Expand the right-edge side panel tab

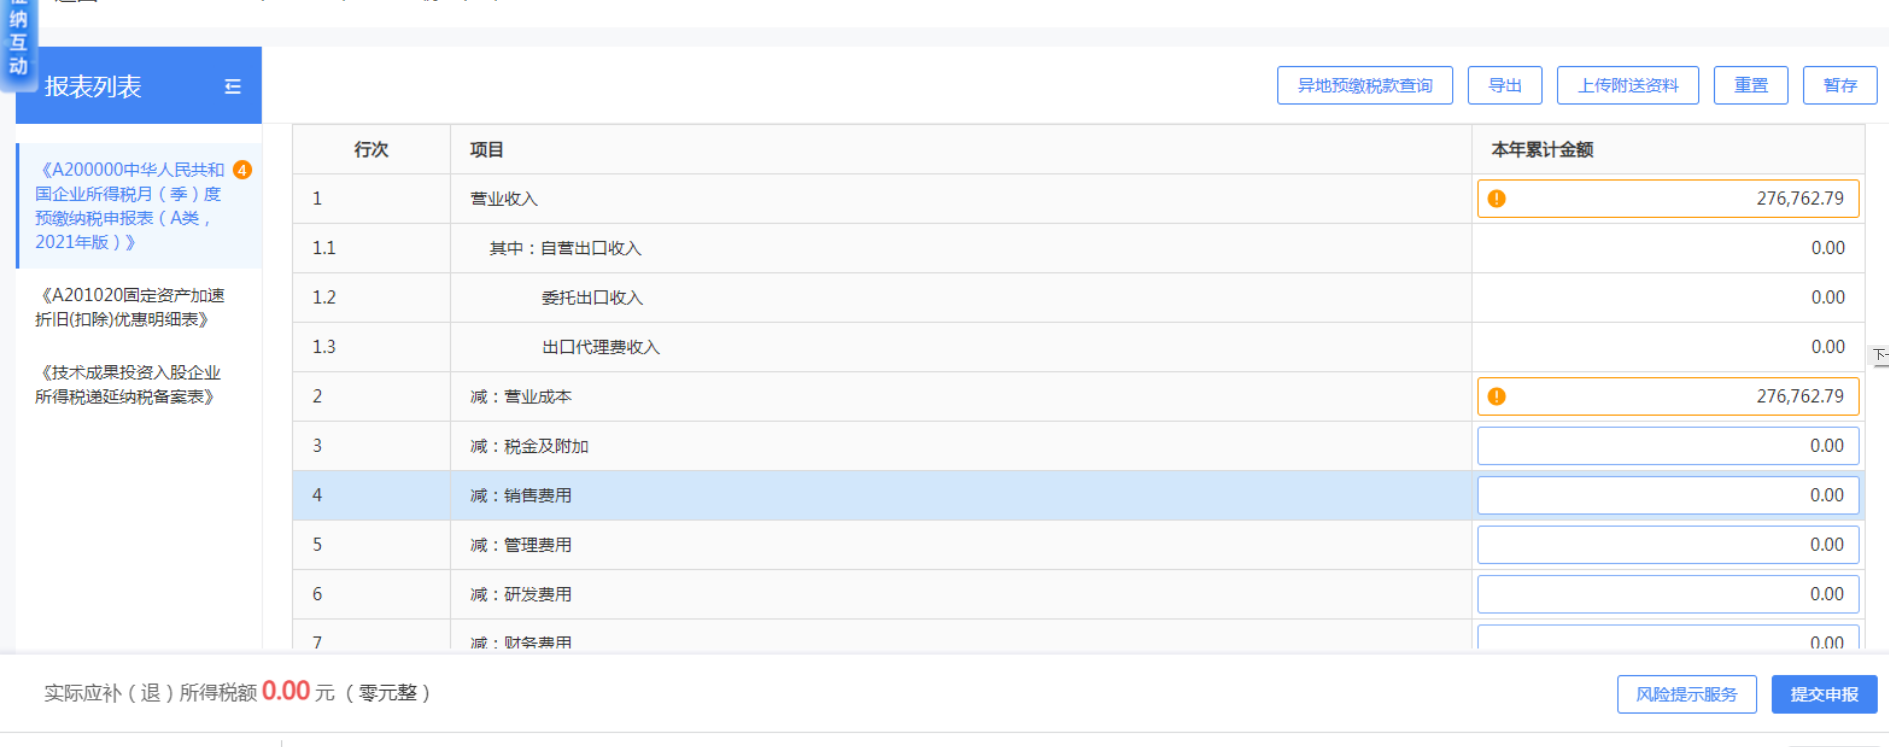click(x=1879, y=355)
